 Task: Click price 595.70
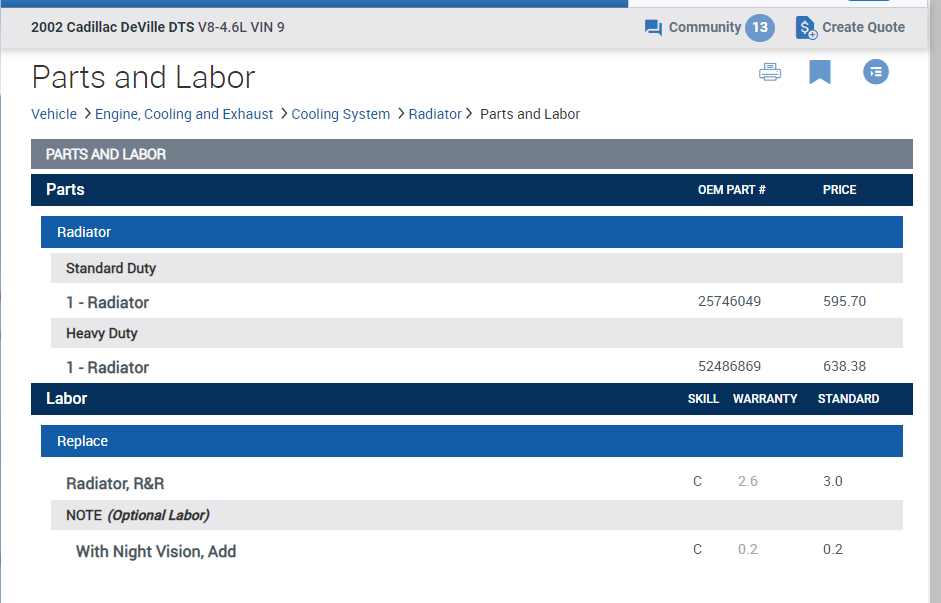pyautogui.click(x=844, y=301)
